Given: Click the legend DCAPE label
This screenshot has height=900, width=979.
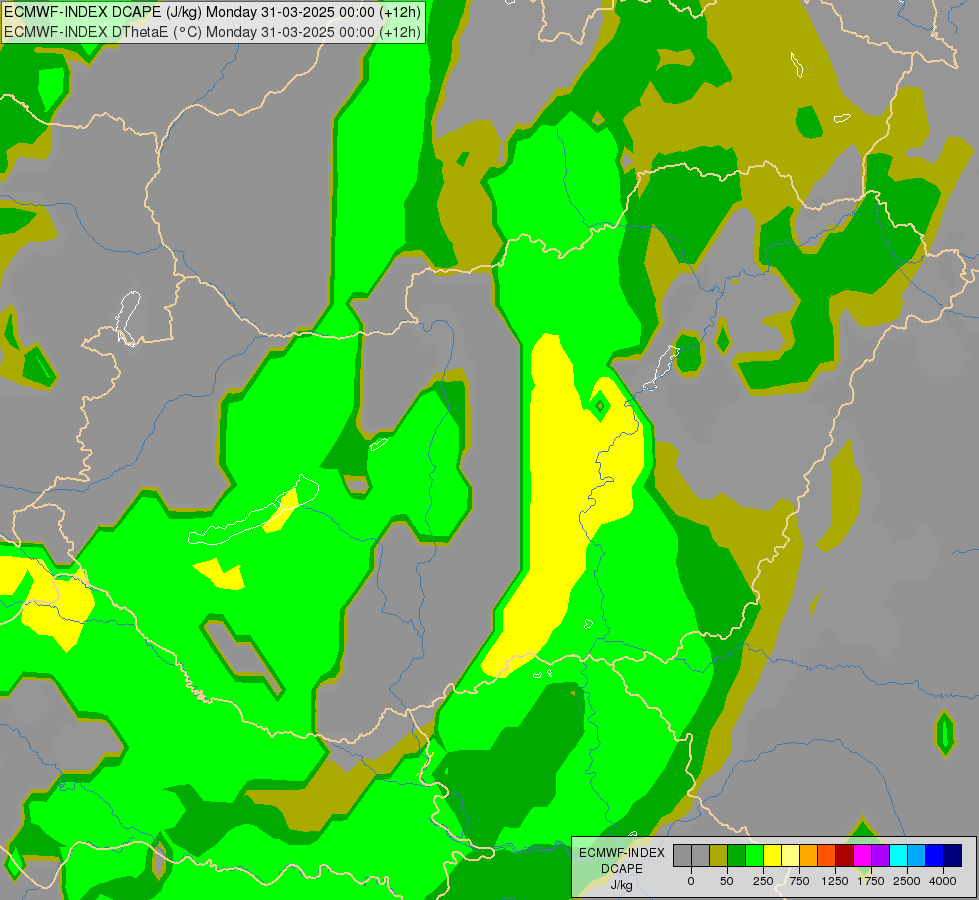Looking at the screenshot, I should click(x=622, y=868).
